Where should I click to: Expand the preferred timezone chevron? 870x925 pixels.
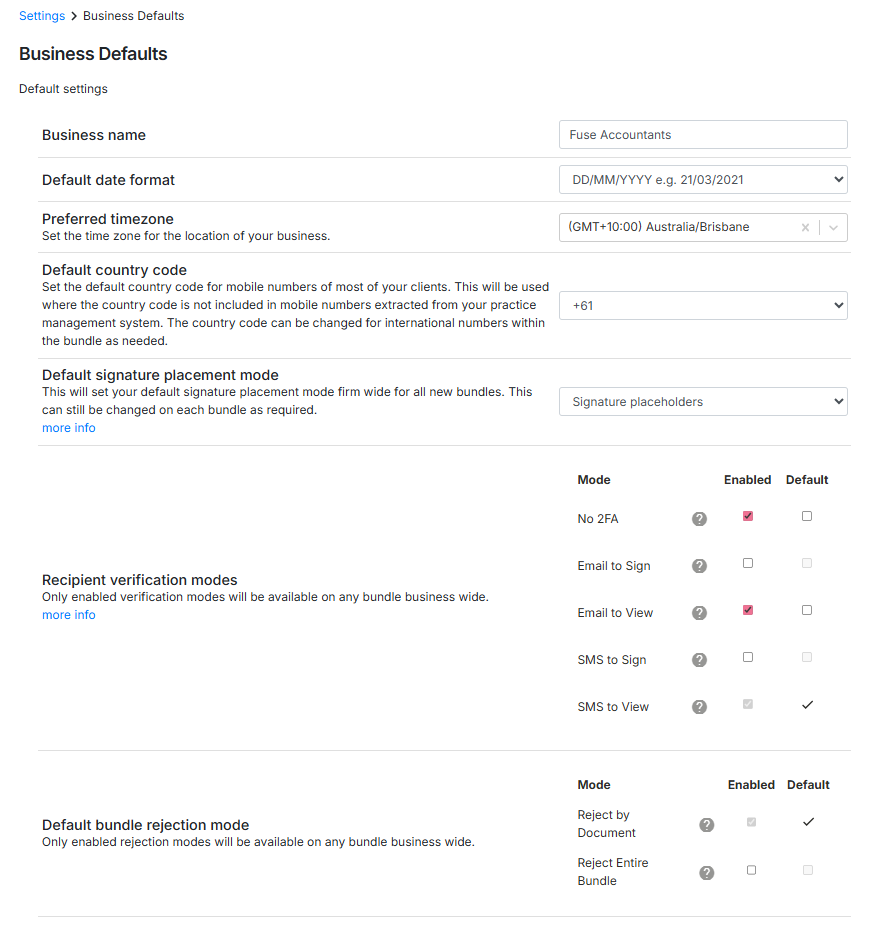[x=834, y=228]
